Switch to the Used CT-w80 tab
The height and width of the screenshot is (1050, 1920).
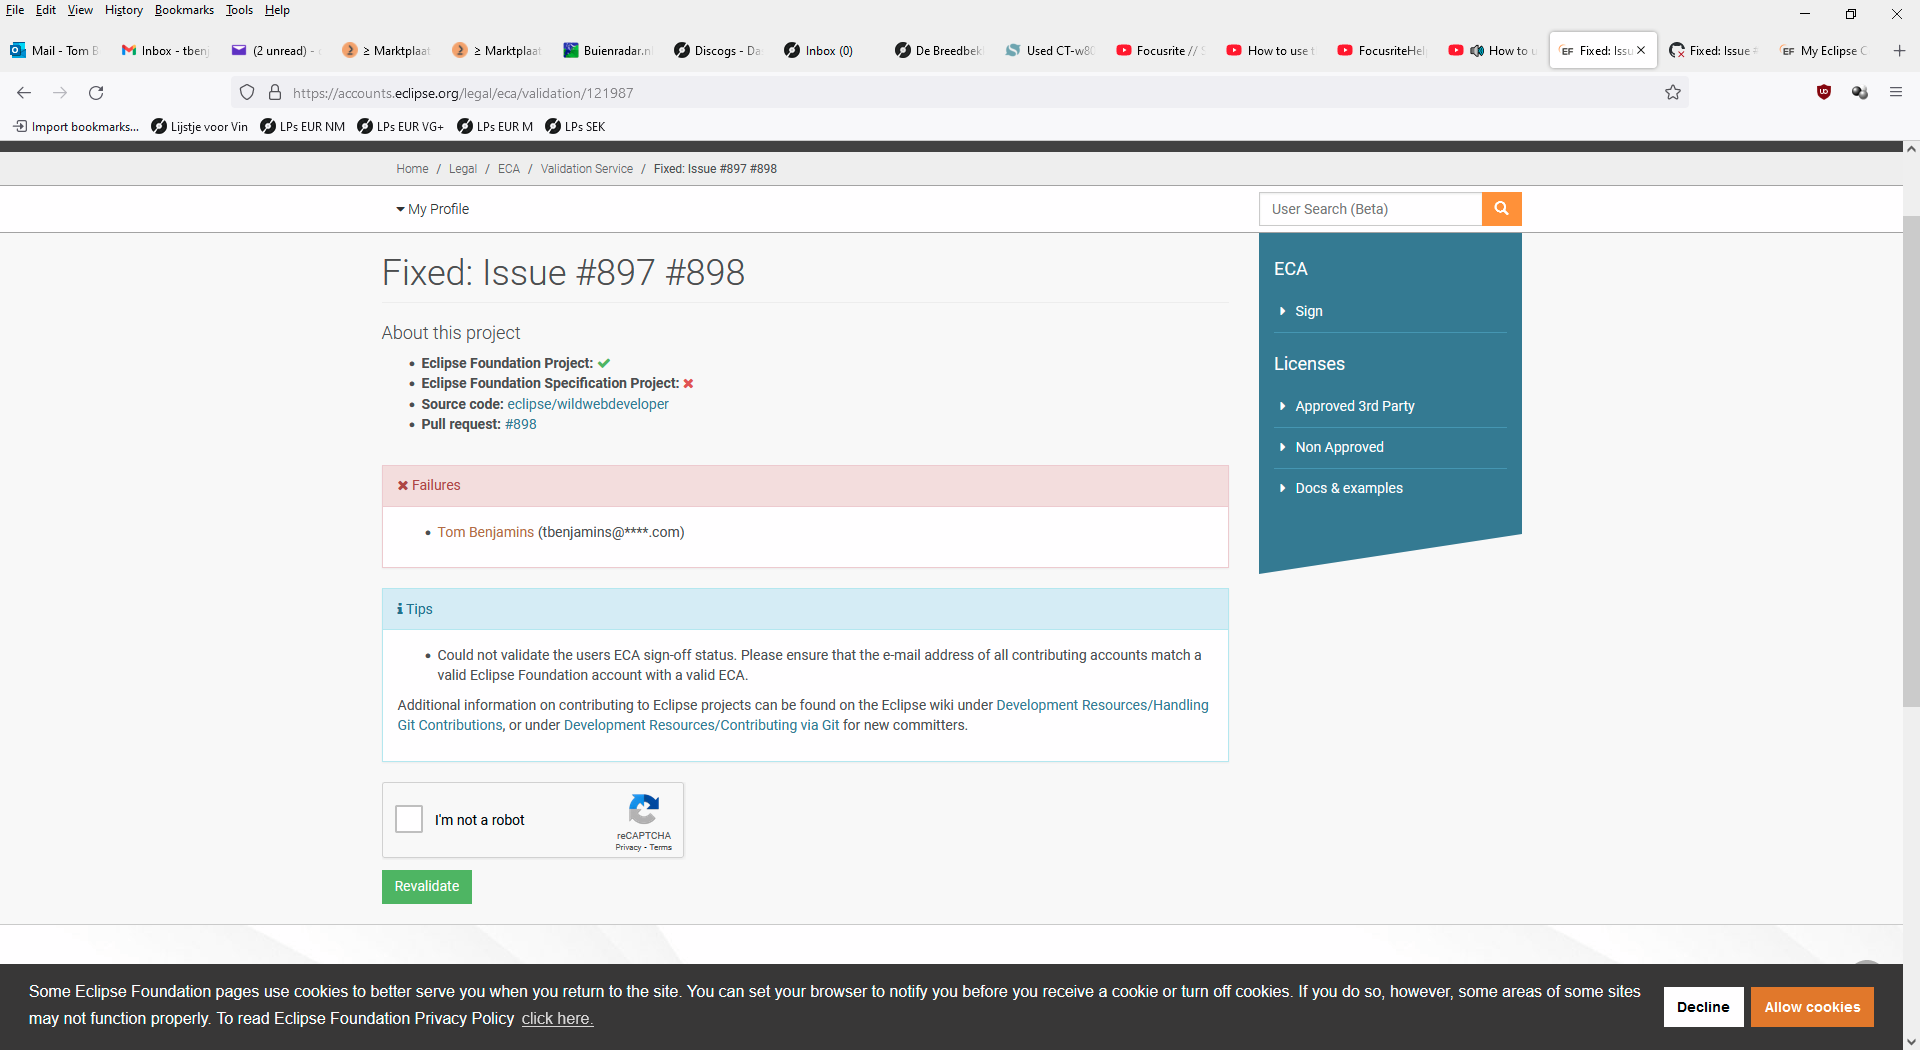(1050, 50)
